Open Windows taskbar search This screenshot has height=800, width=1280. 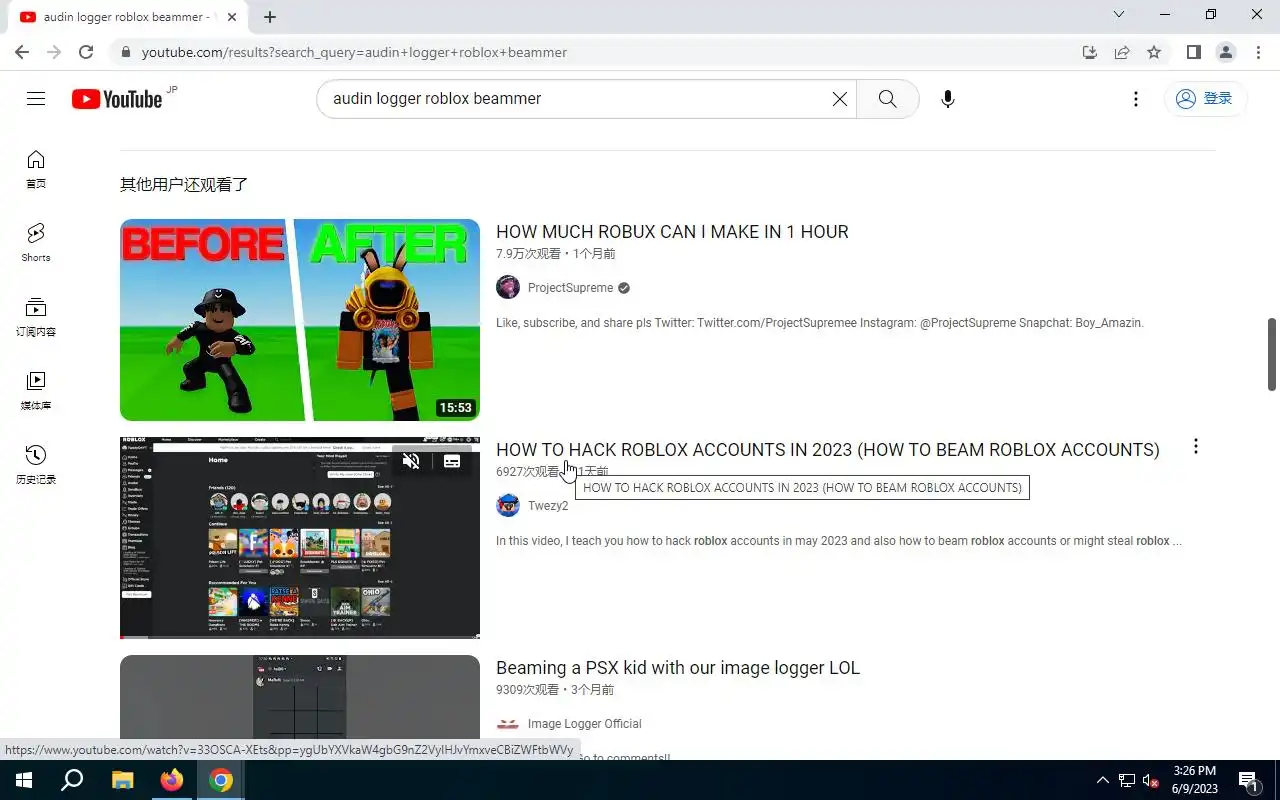click(x=72, y=780)
